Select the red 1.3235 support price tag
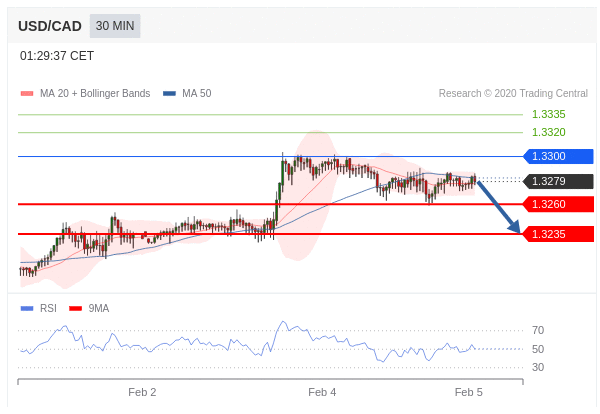The height and width of the screenshot is (414, 600). click(x=558, y=234)
